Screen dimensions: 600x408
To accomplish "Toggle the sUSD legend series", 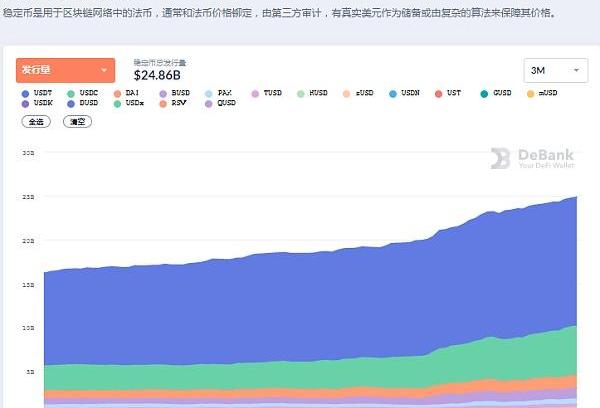I will [358, 93].
